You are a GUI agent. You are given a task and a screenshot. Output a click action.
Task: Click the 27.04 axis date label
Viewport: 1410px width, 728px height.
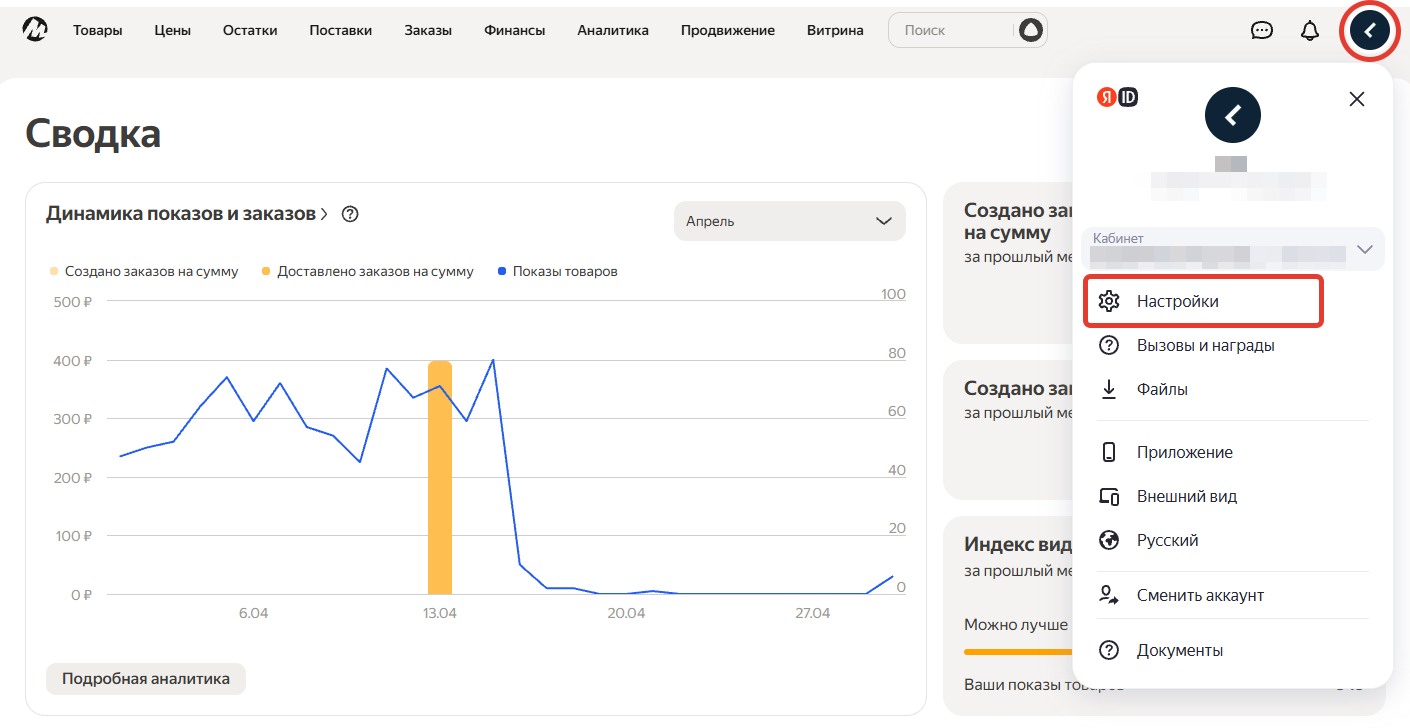click(812, 613)
